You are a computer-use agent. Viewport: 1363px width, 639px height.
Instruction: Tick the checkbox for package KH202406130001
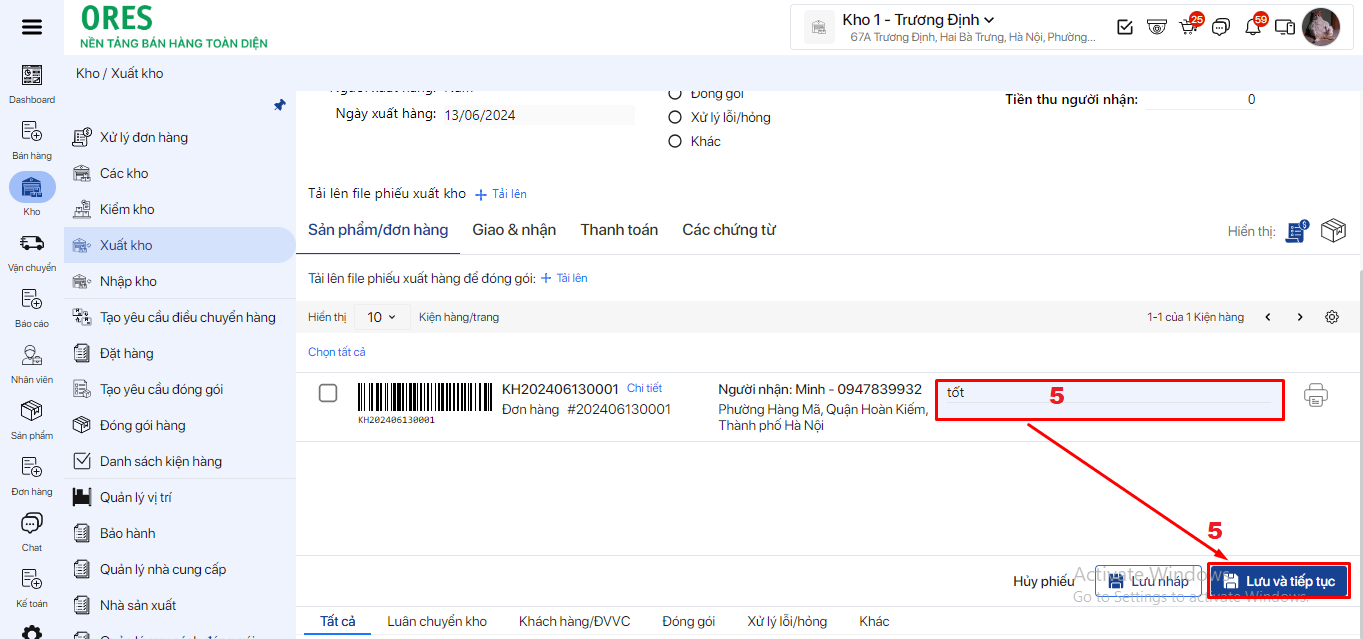[x=328, y=393]
